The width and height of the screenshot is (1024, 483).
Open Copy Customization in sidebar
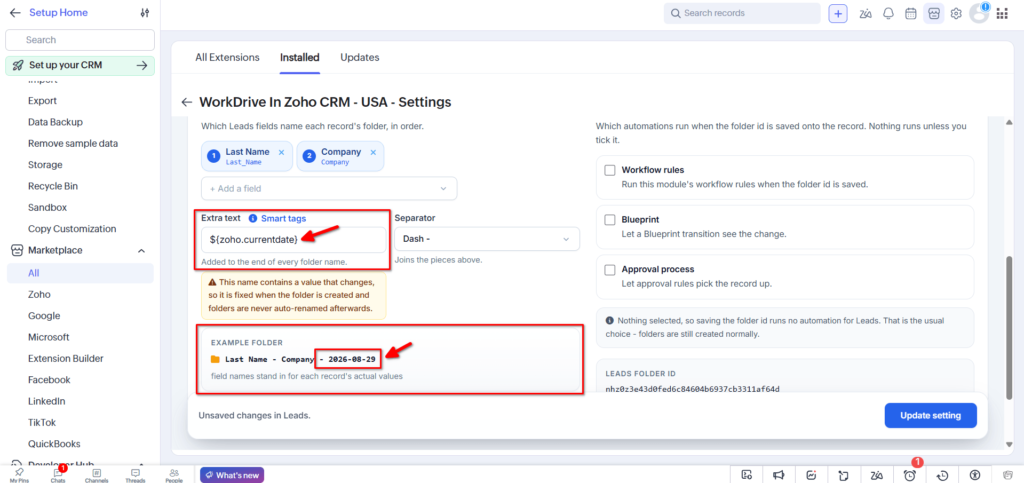click(72, 229)
